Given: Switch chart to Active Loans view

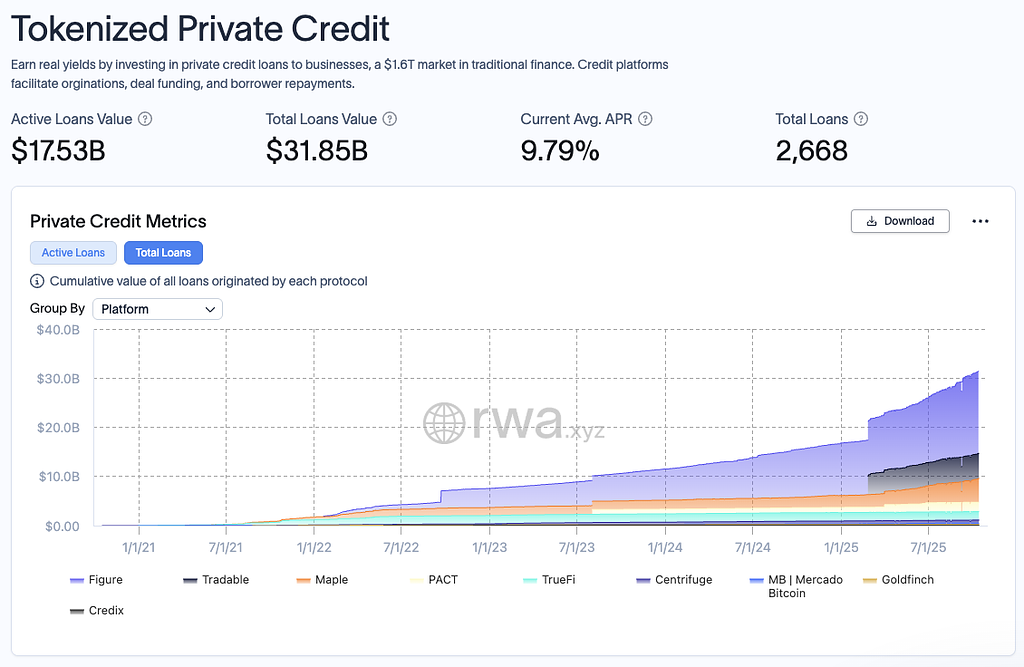Looking at the screenshot, I should tap(73, 253).
